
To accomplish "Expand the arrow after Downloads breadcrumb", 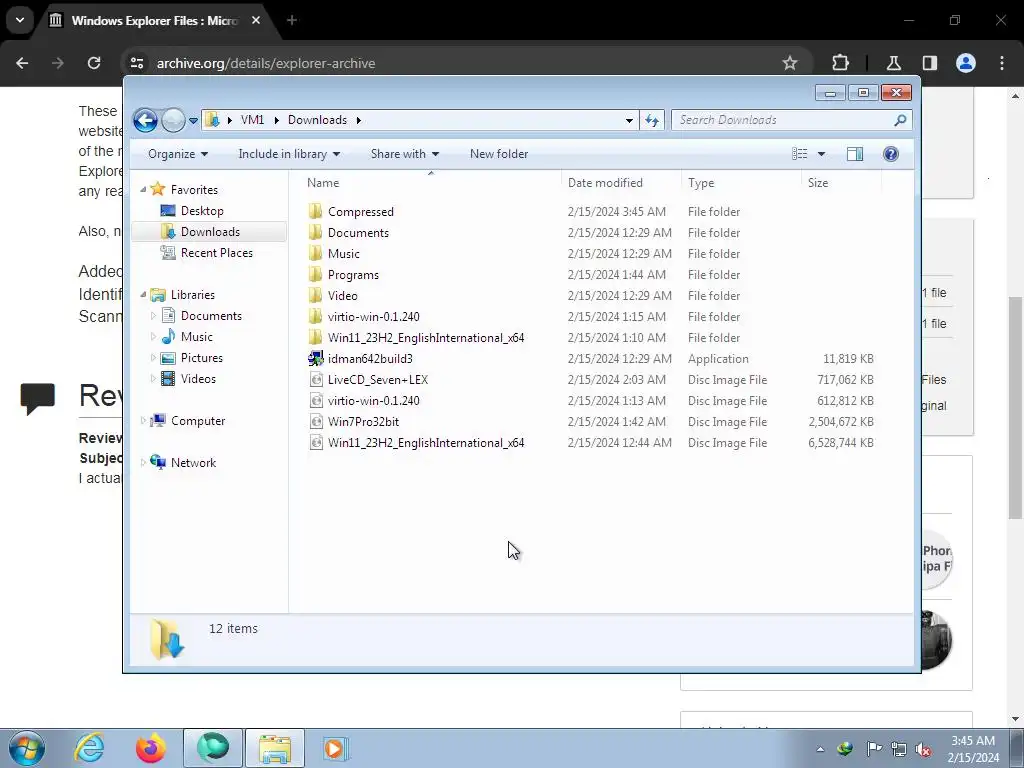I will coord(359,120).
